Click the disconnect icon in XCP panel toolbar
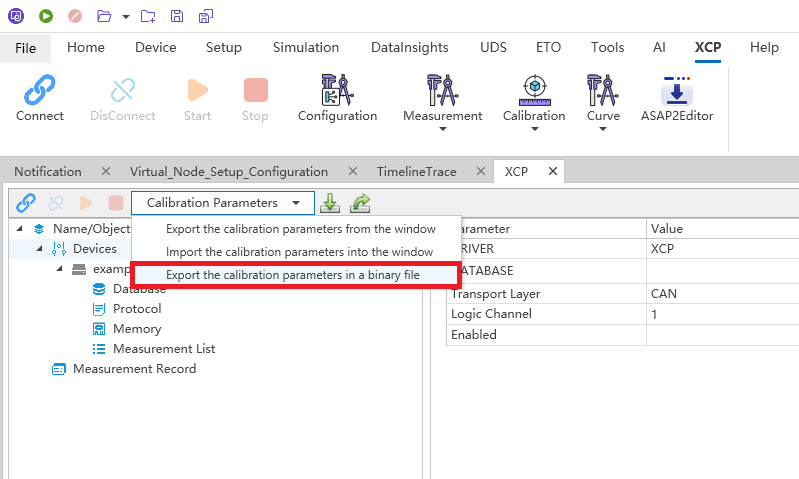Screen dimensions: 799x479 click(56, 203)
